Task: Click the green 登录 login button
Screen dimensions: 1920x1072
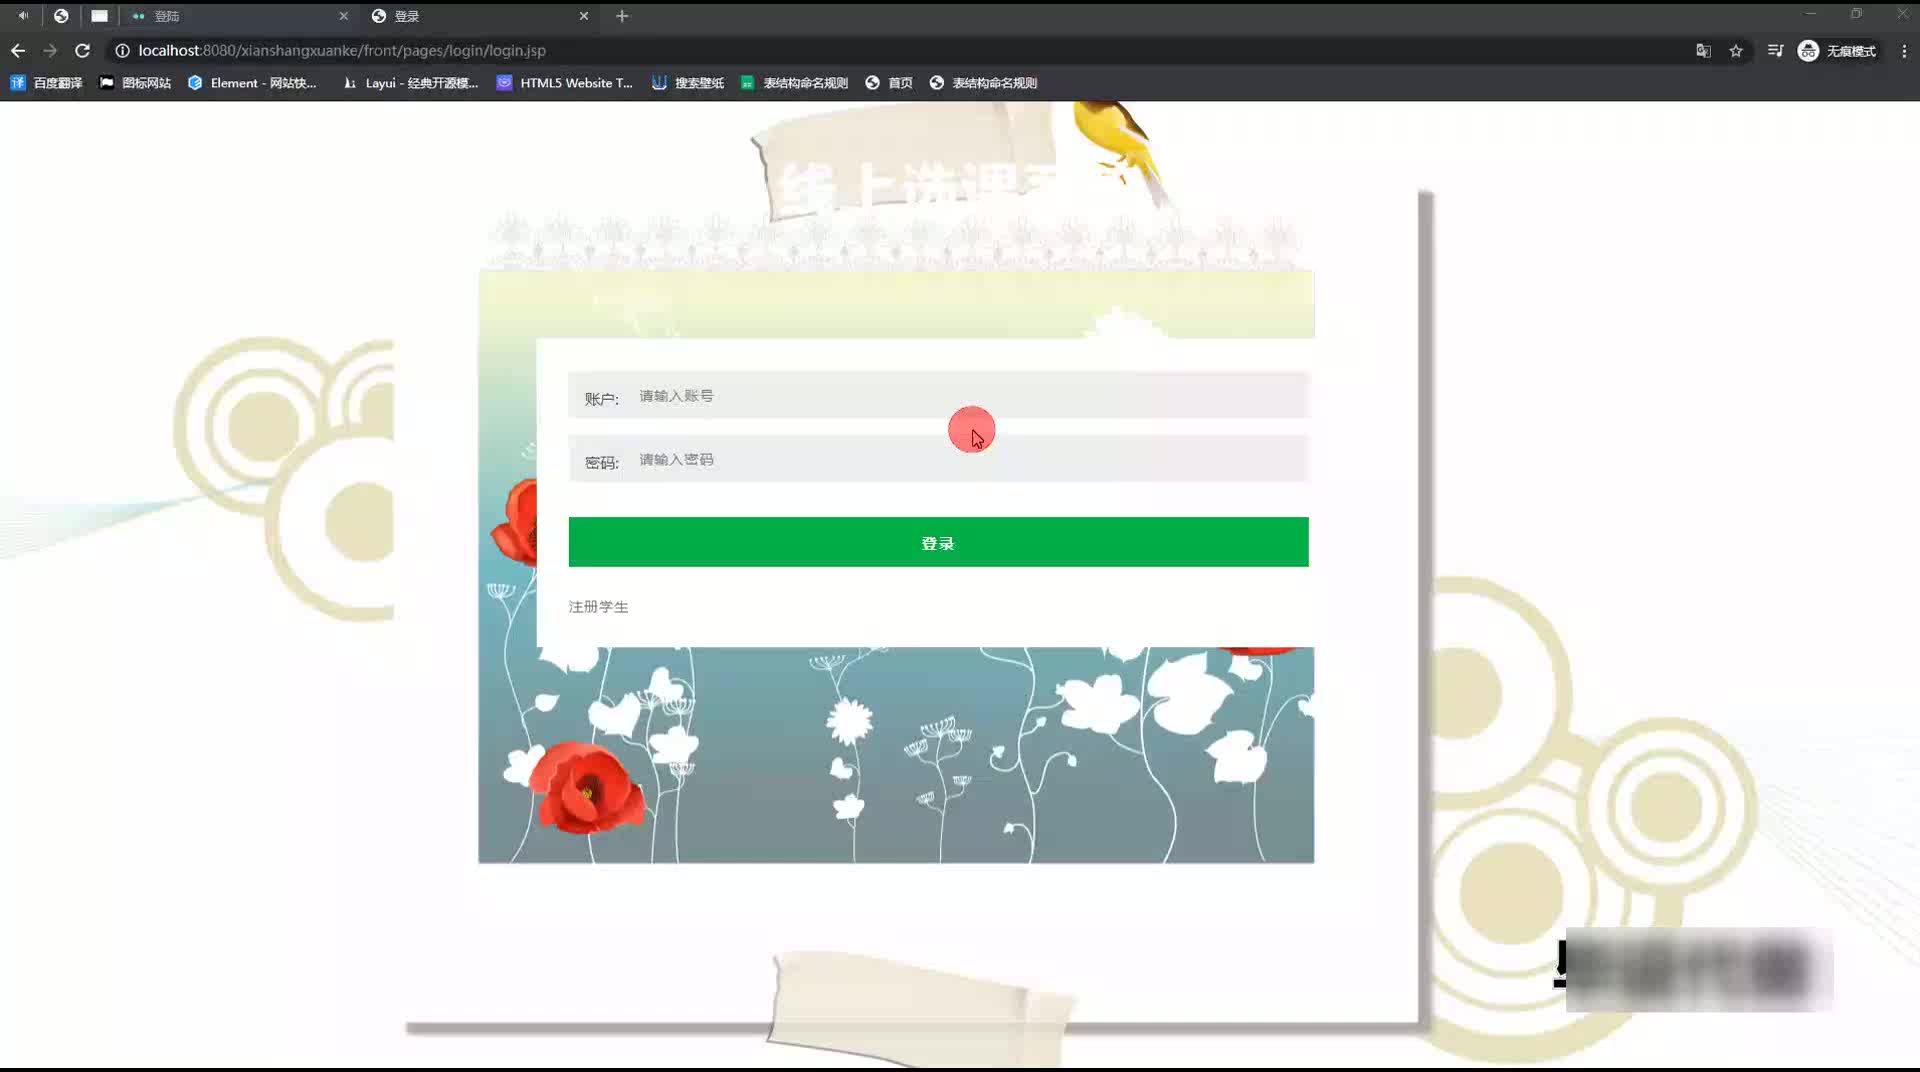Action: pos(938,542)
